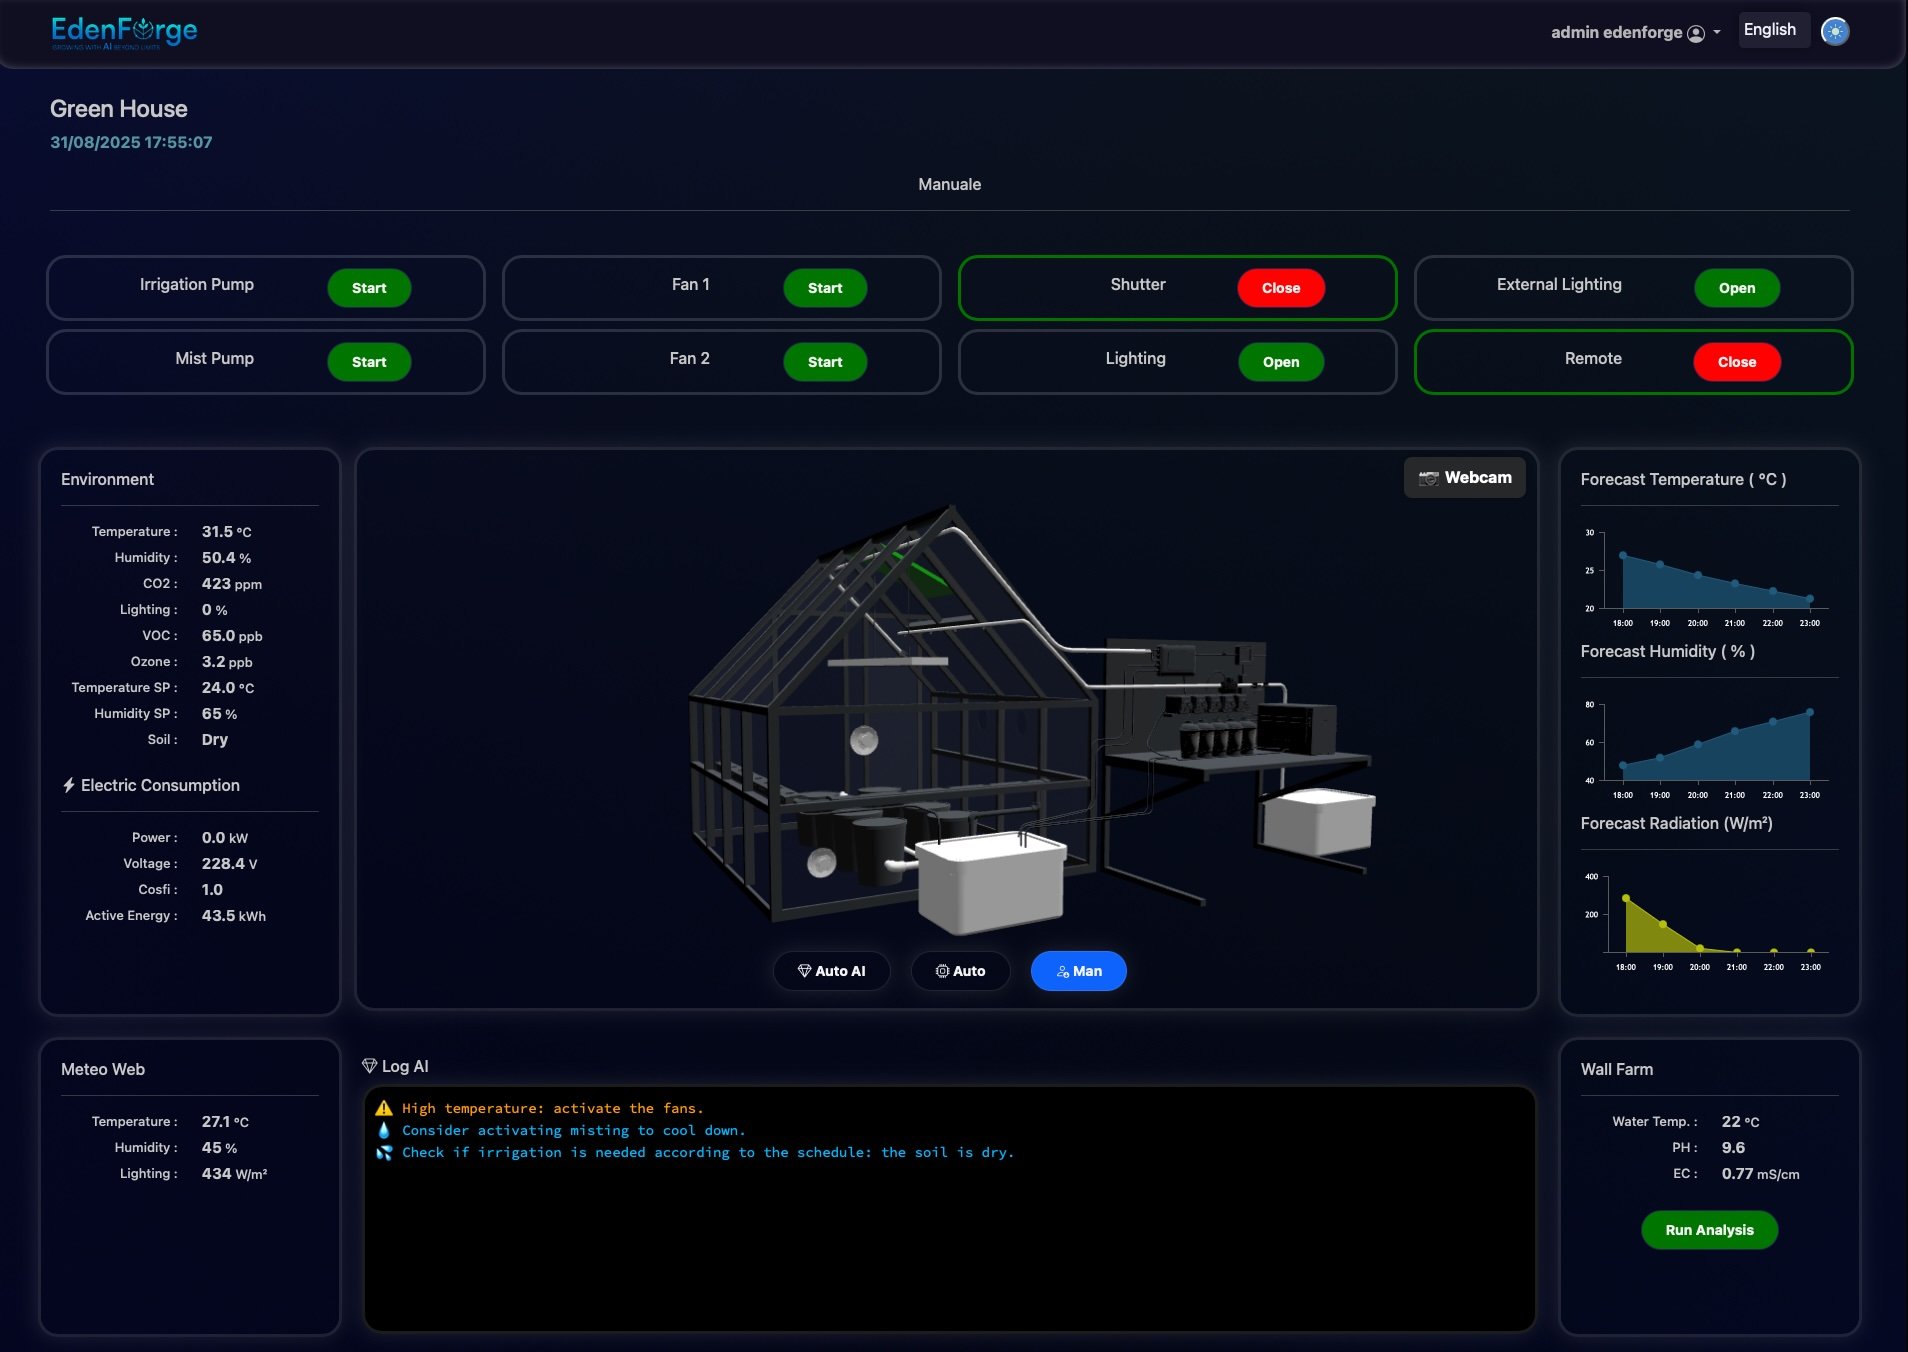This screenshot has width=1908, height=1352.
Task: Select the Man manual mode
Action: (x=1078, y=971)
